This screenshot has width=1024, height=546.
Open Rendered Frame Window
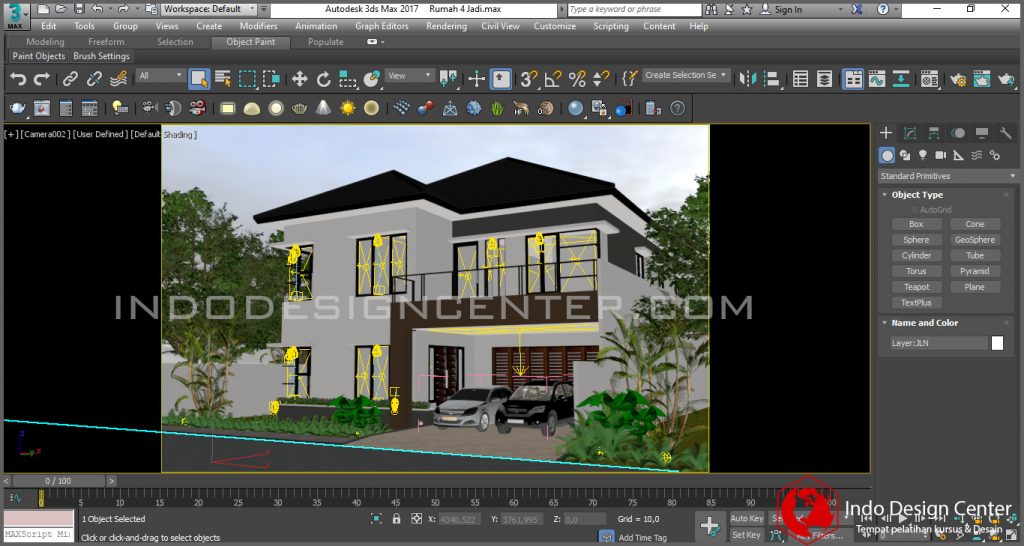click(x=982, y=79)
